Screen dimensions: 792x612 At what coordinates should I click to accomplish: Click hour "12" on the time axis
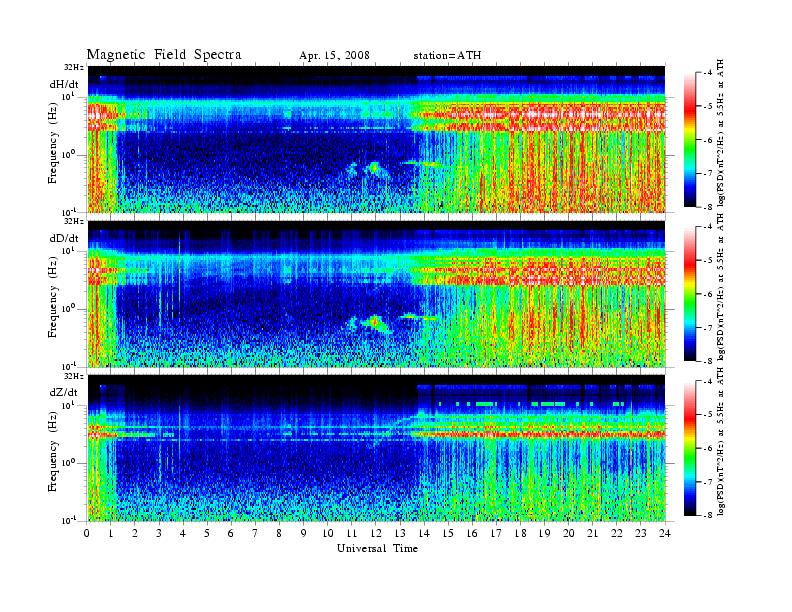[375, 533]
